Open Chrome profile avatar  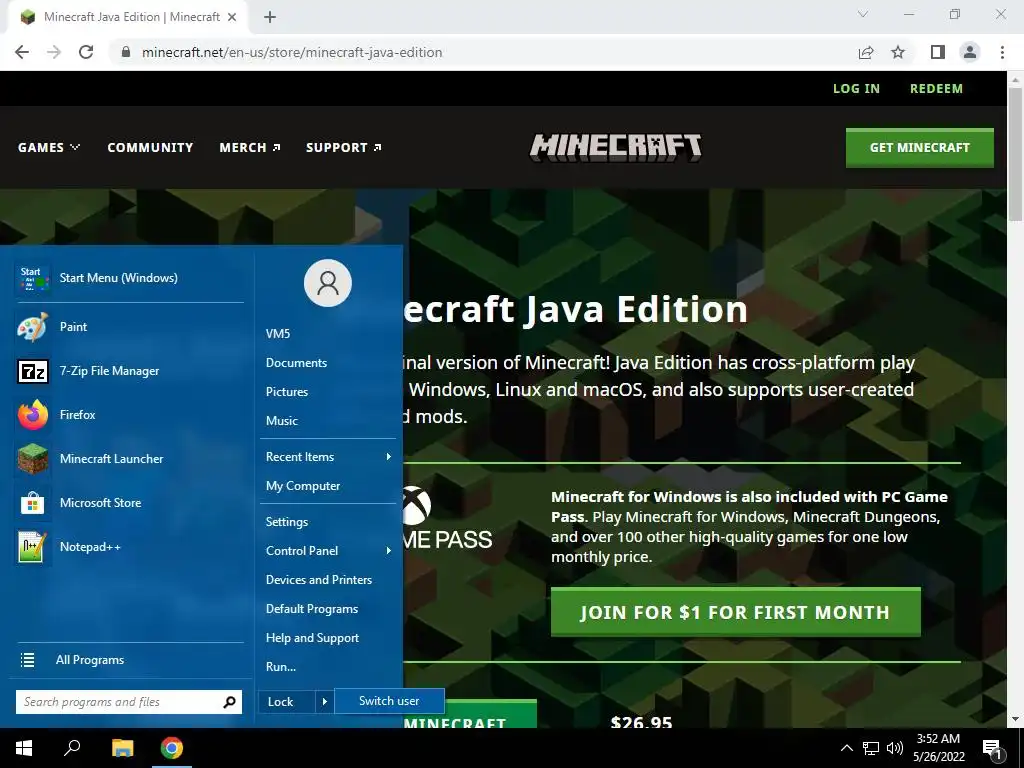[970, 52]
